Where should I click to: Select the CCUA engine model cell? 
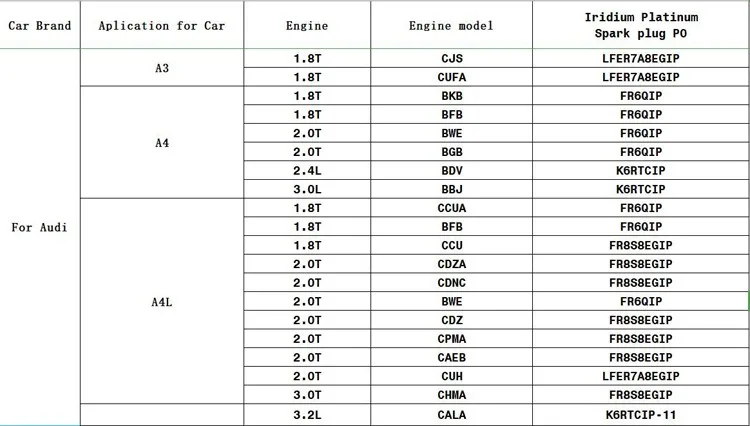point(451,208)
